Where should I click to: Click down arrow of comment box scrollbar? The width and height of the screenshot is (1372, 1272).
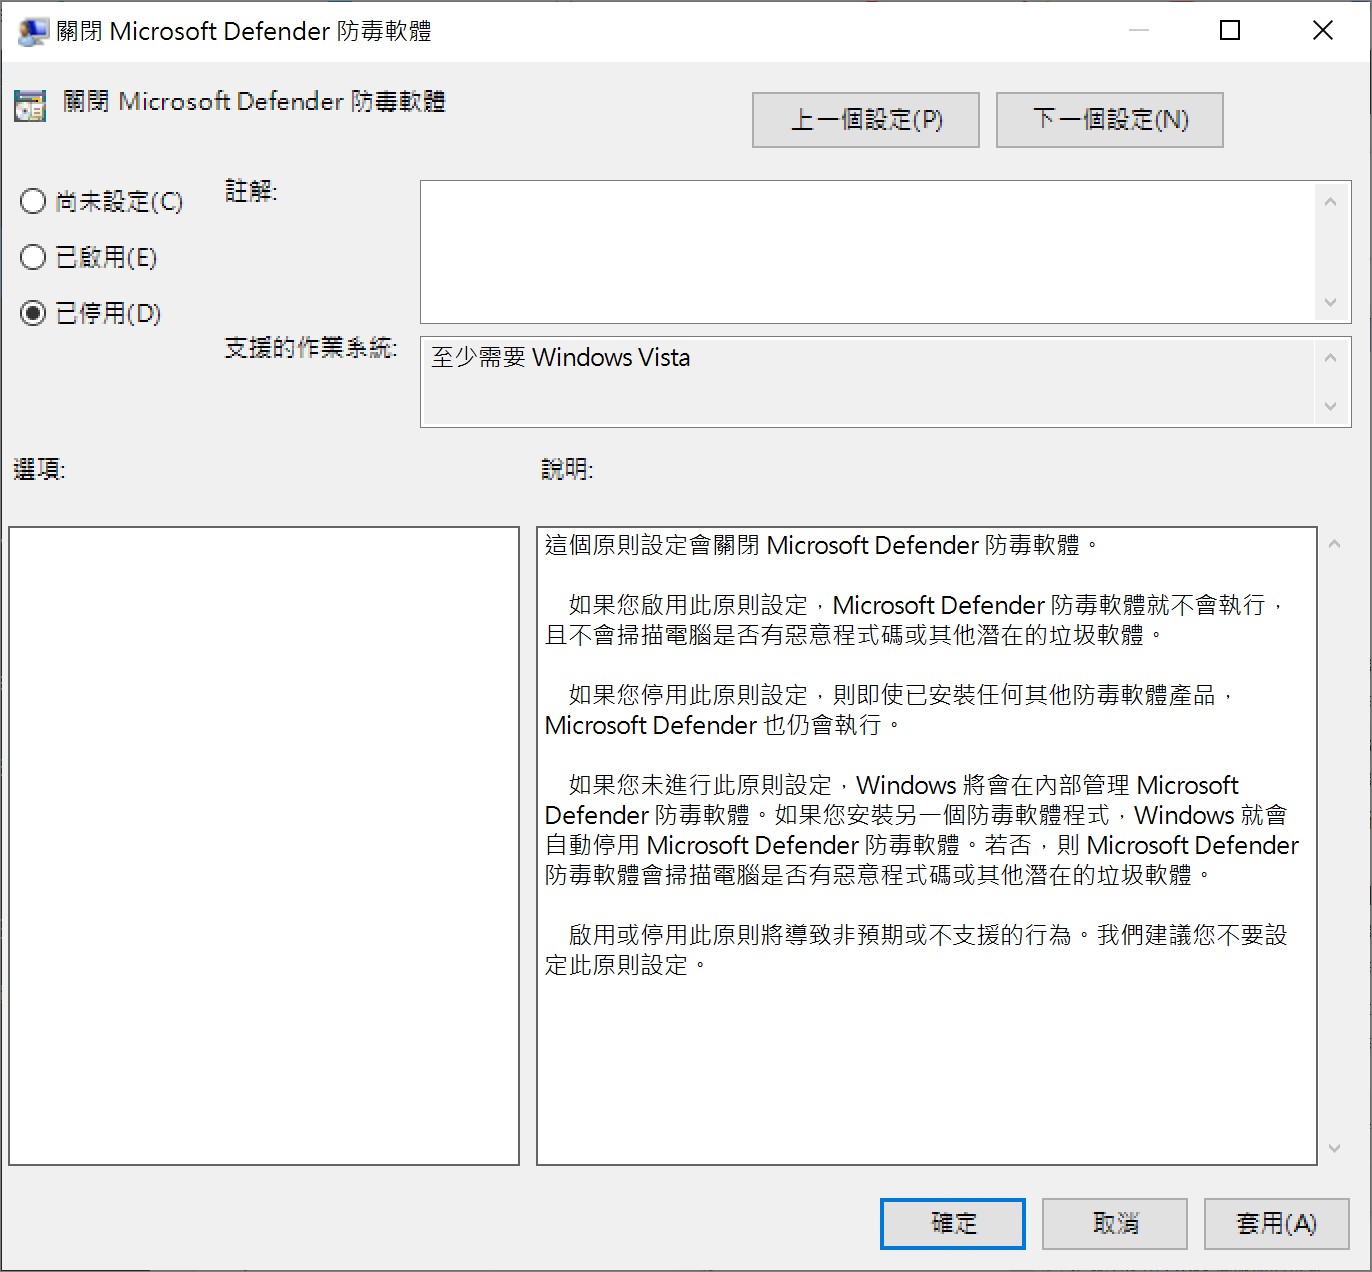(x=1330, y=302)
